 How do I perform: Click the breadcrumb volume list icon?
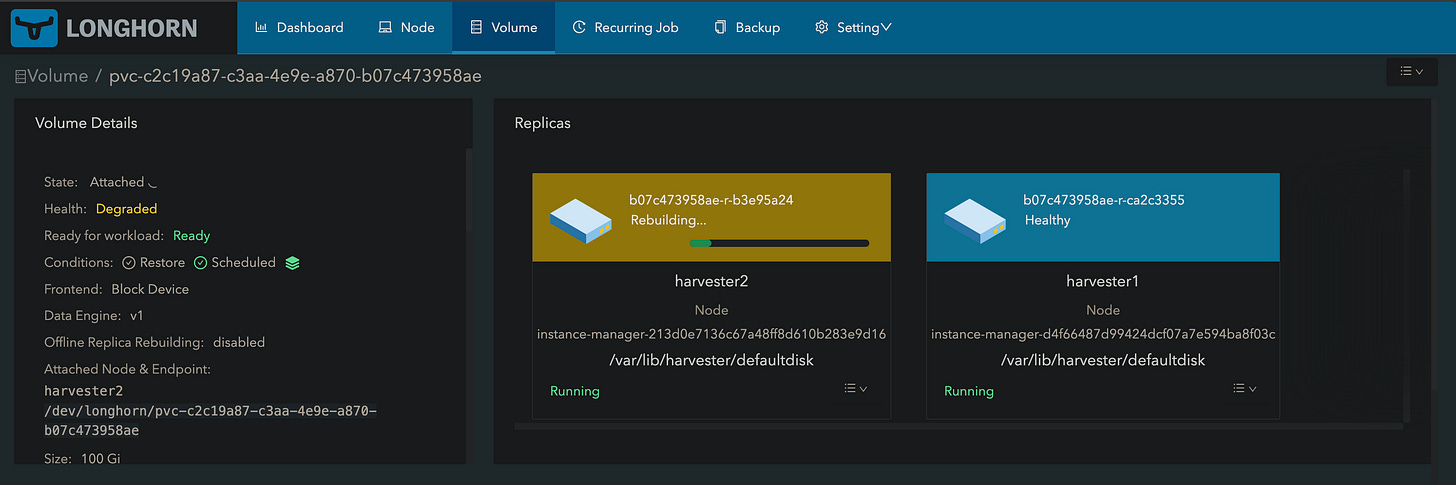point(21,77)
